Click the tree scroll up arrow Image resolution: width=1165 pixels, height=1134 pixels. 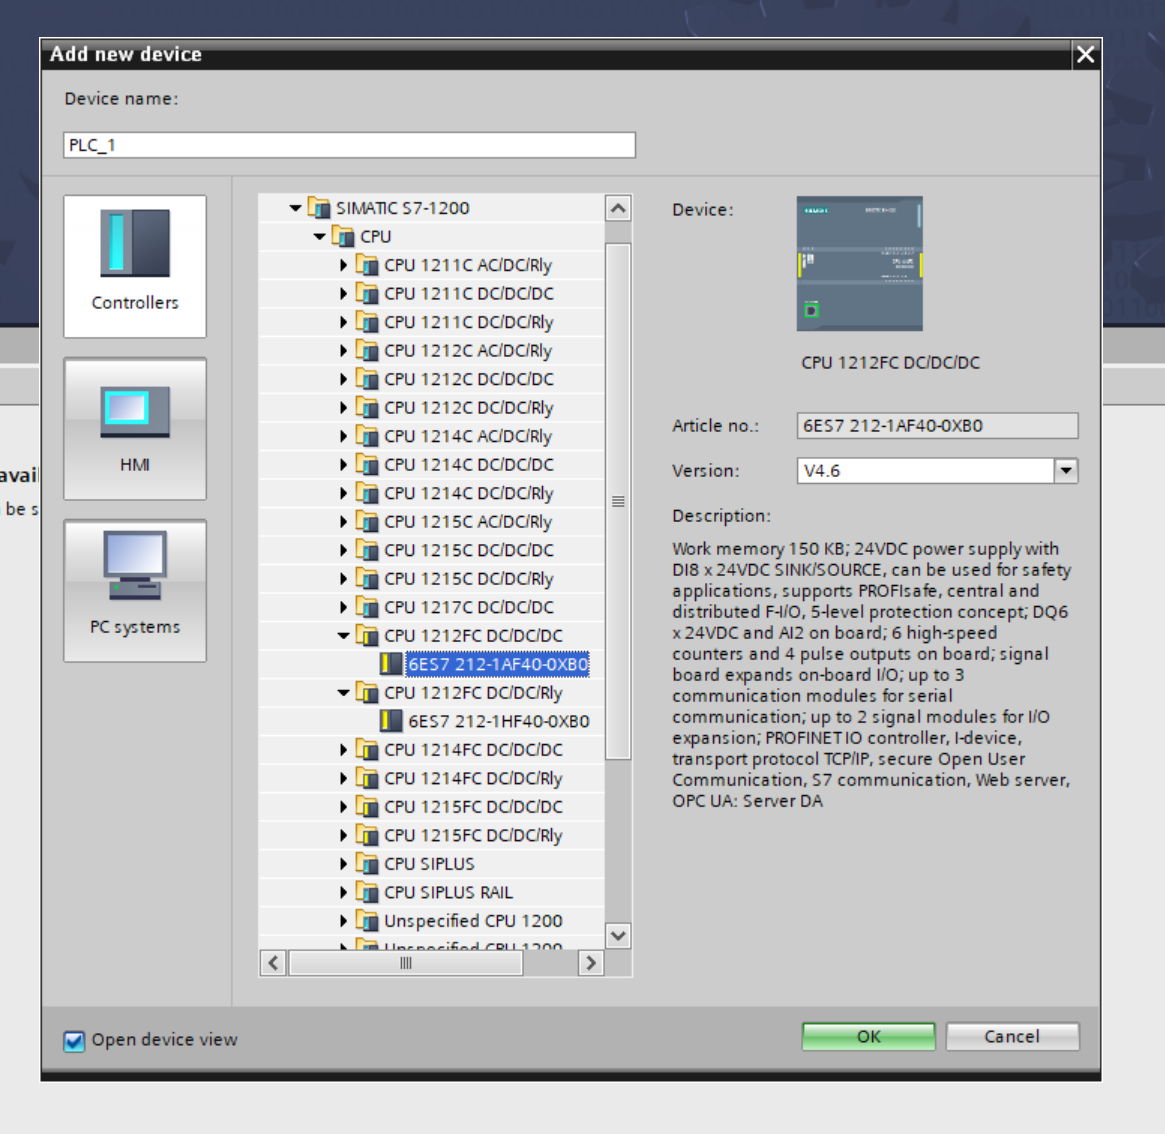618,208
